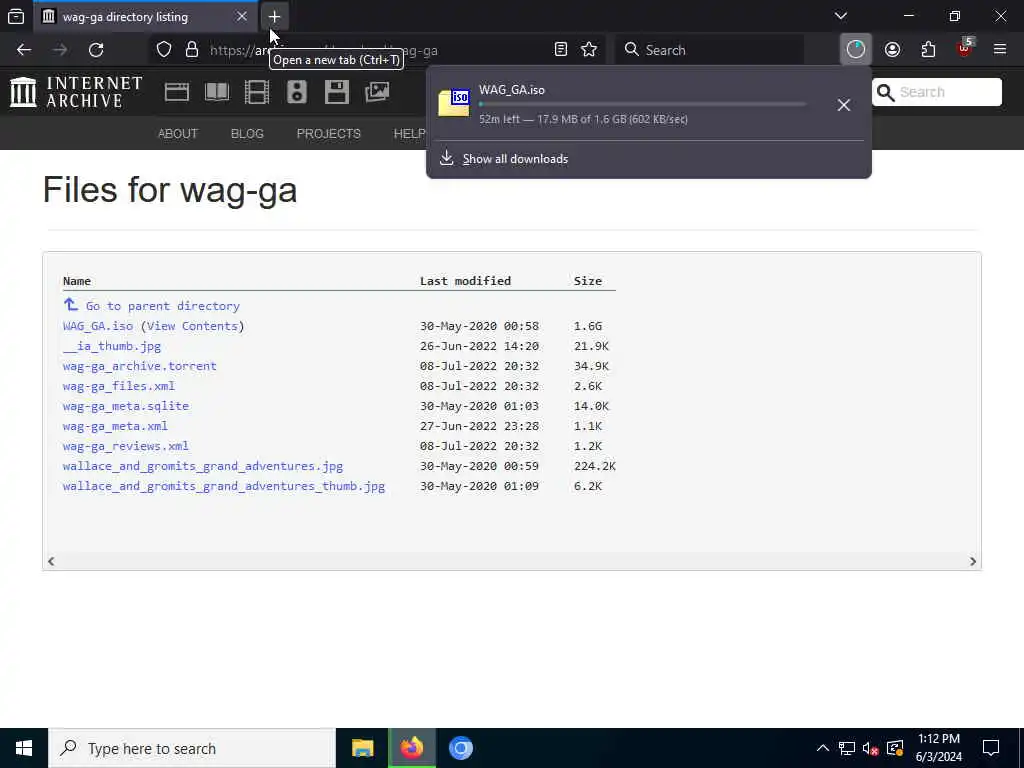Click the address bar URL

pos(376,50)
